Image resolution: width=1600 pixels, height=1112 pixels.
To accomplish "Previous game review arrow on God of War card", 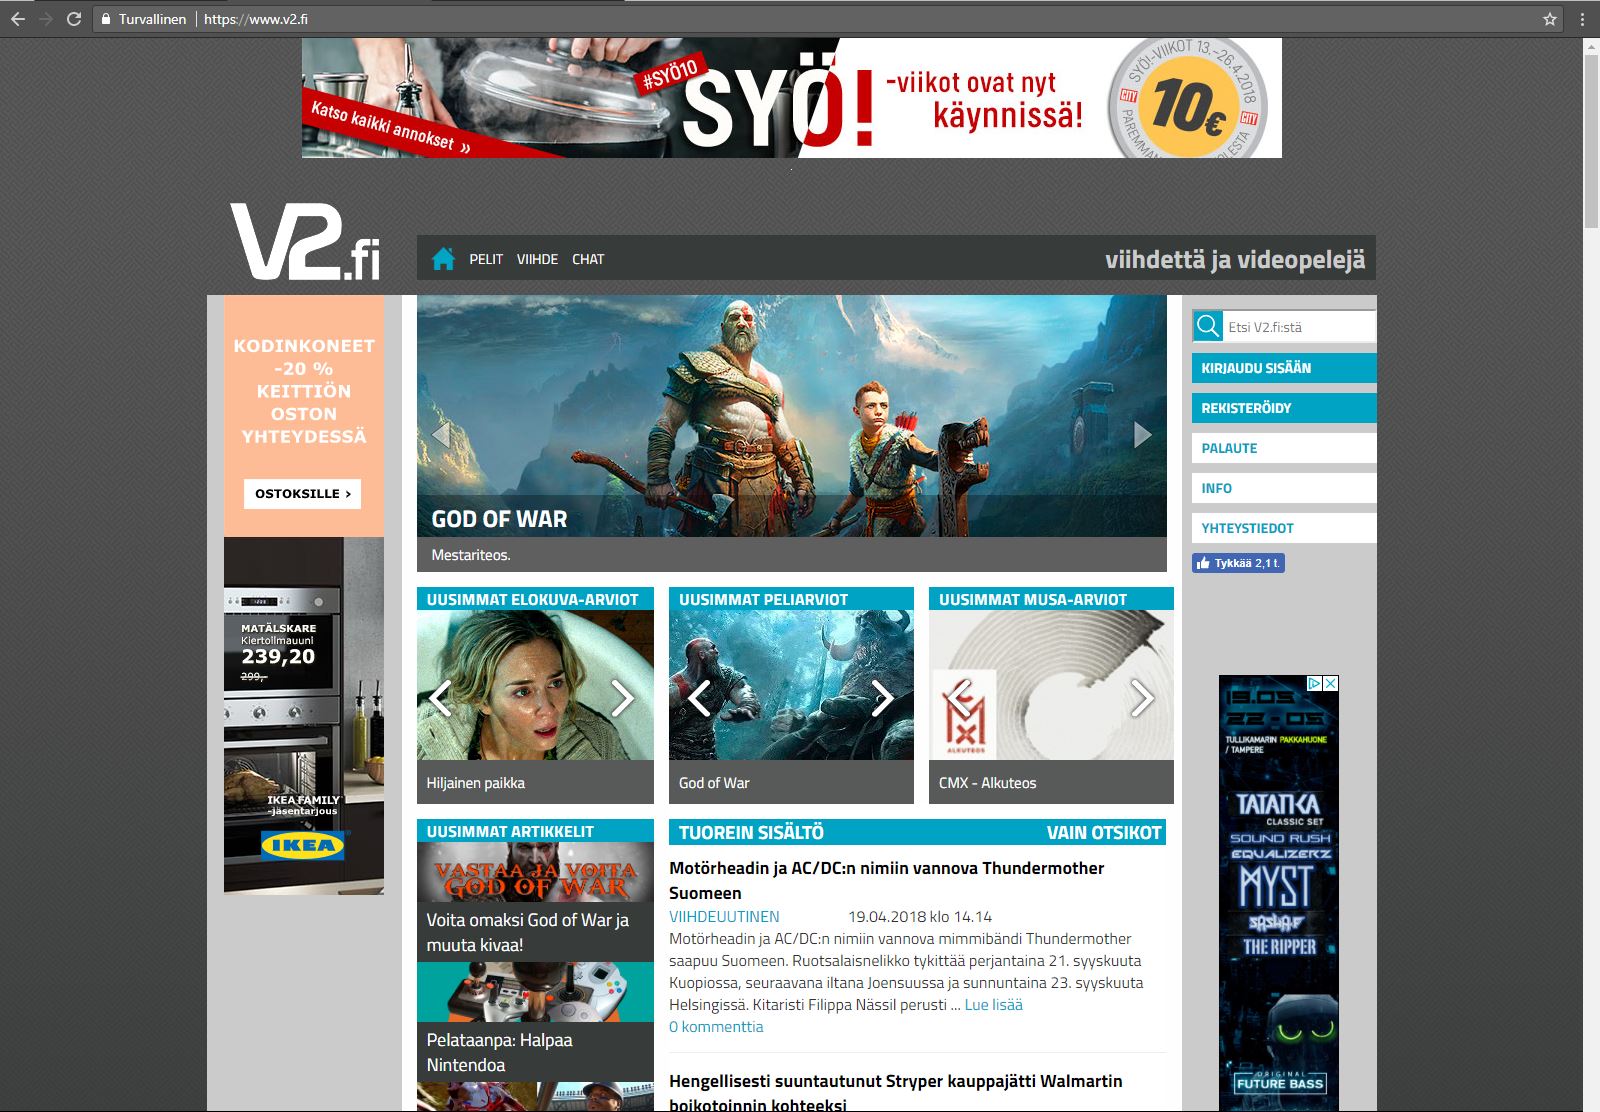I will (699, 698).
